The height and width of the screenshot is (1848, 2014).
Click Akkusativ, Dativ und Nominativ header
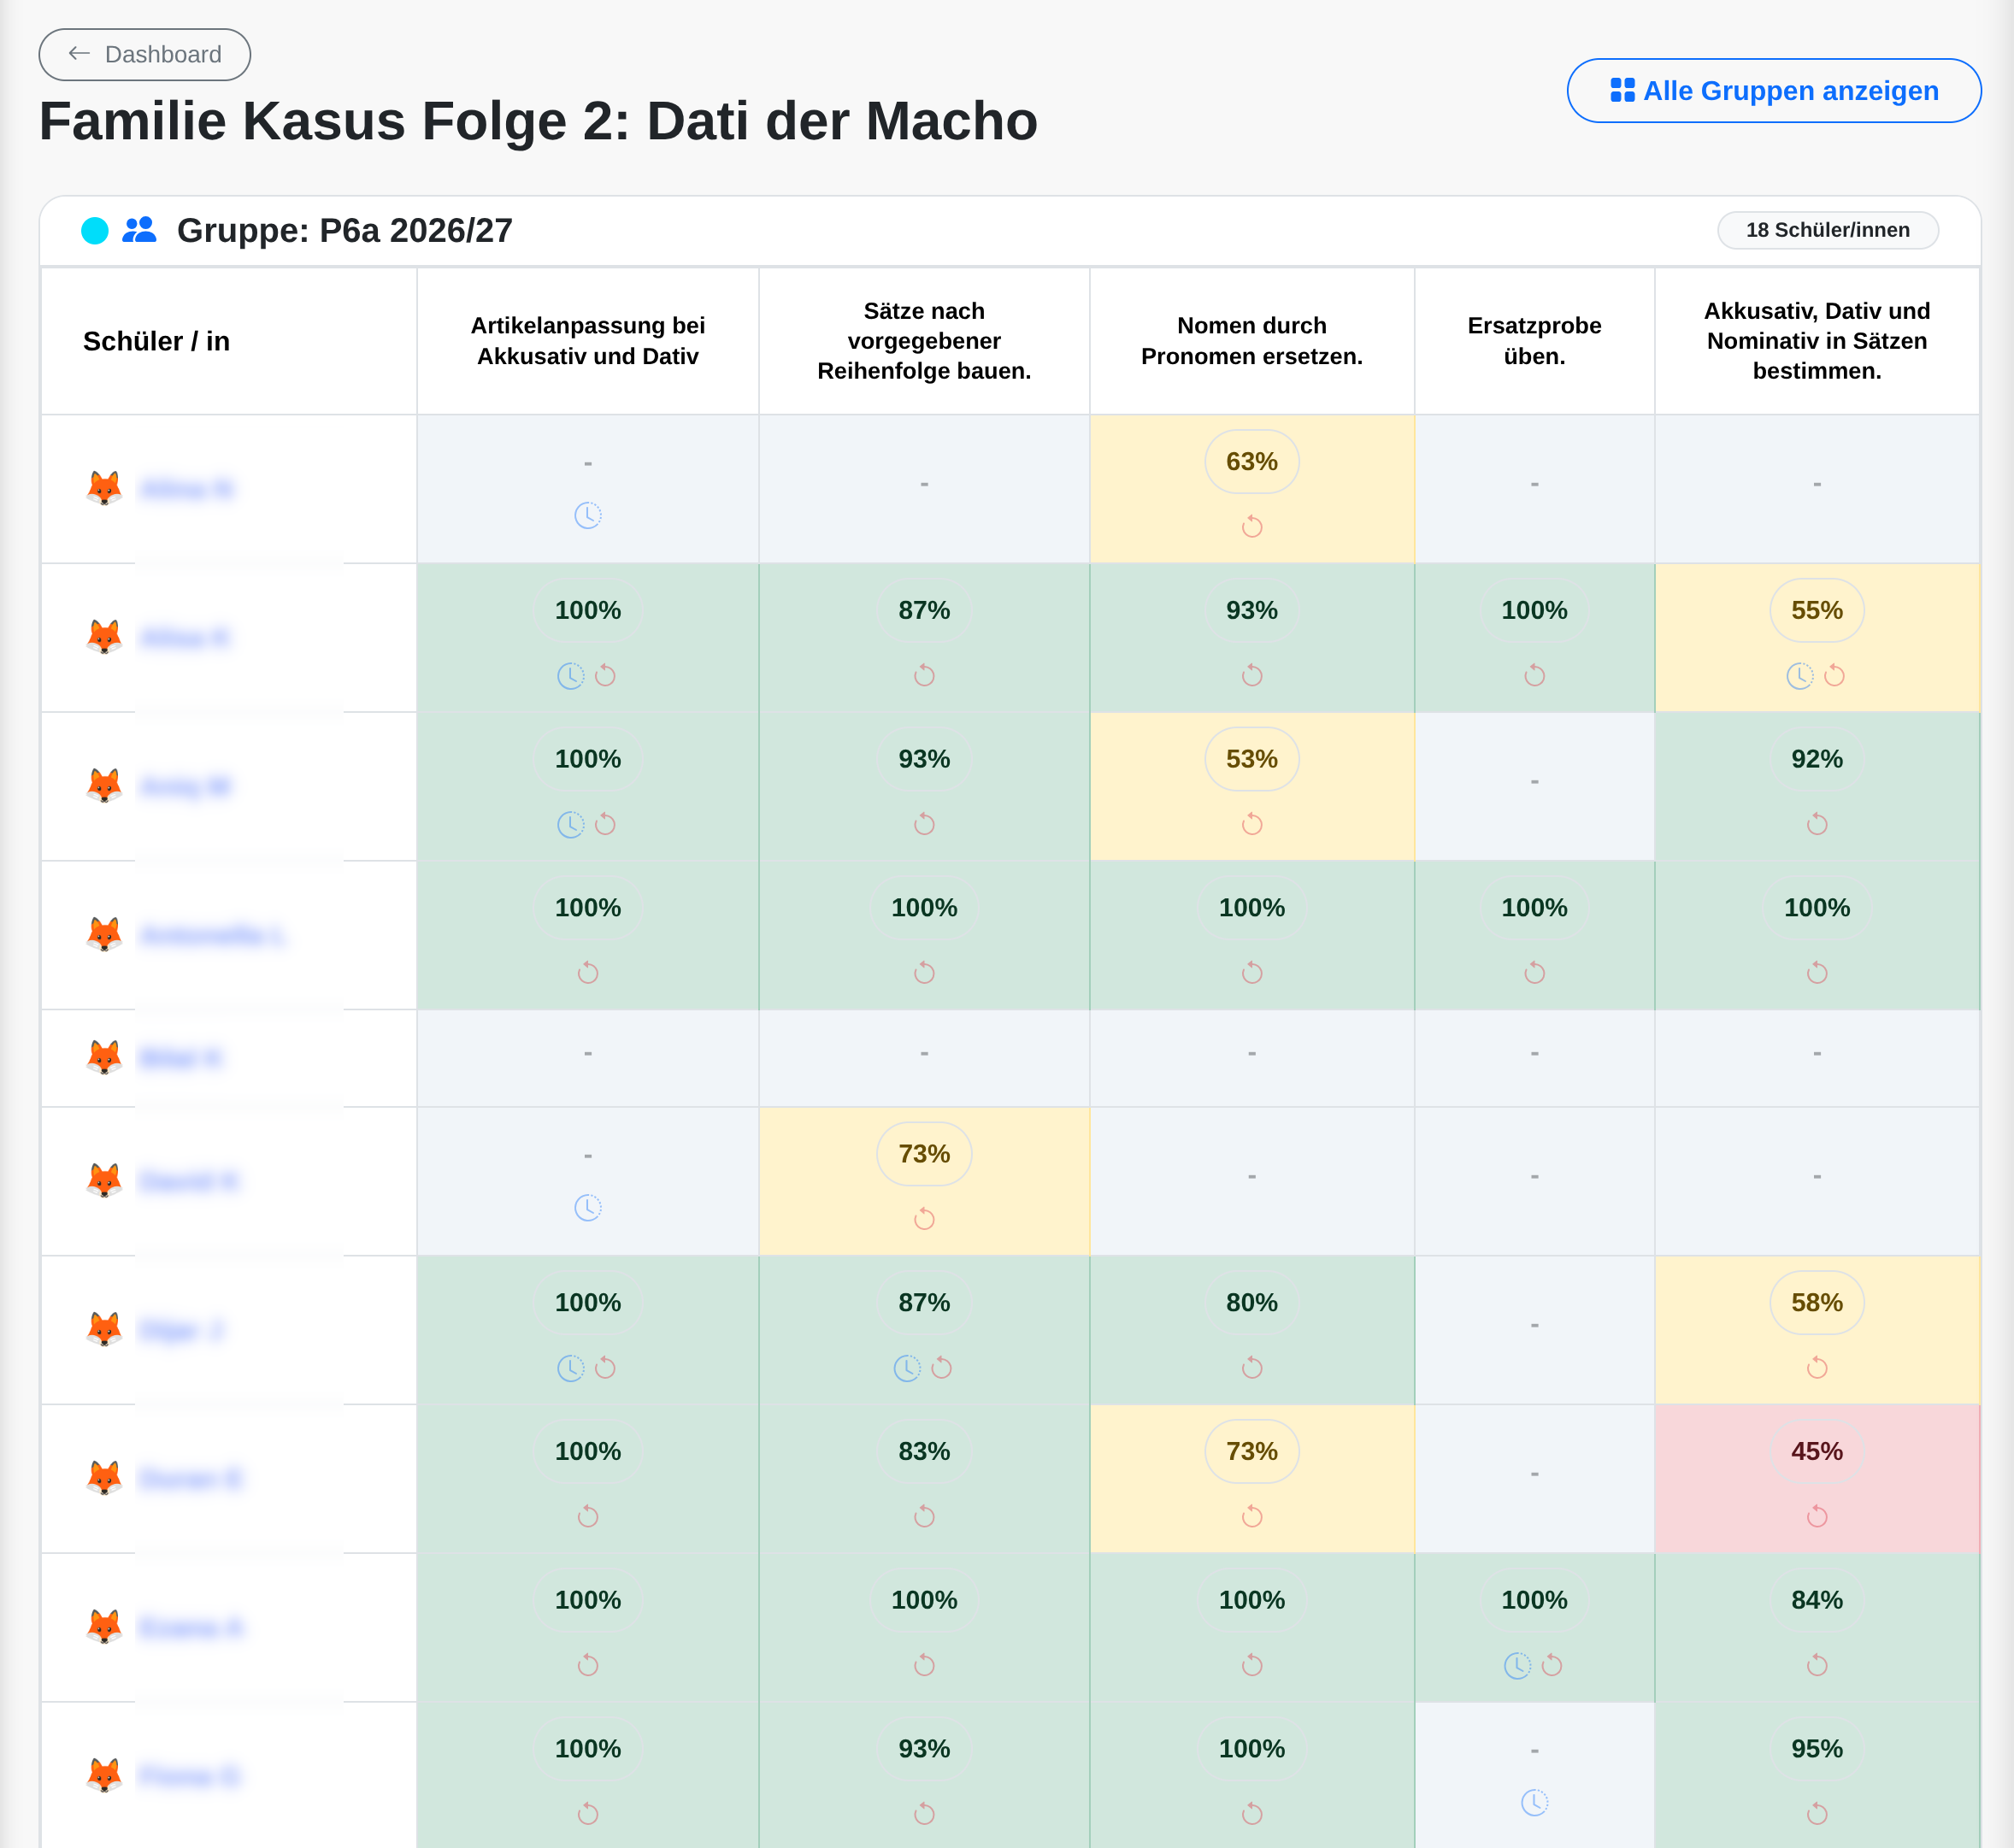tap(1817, 341)
